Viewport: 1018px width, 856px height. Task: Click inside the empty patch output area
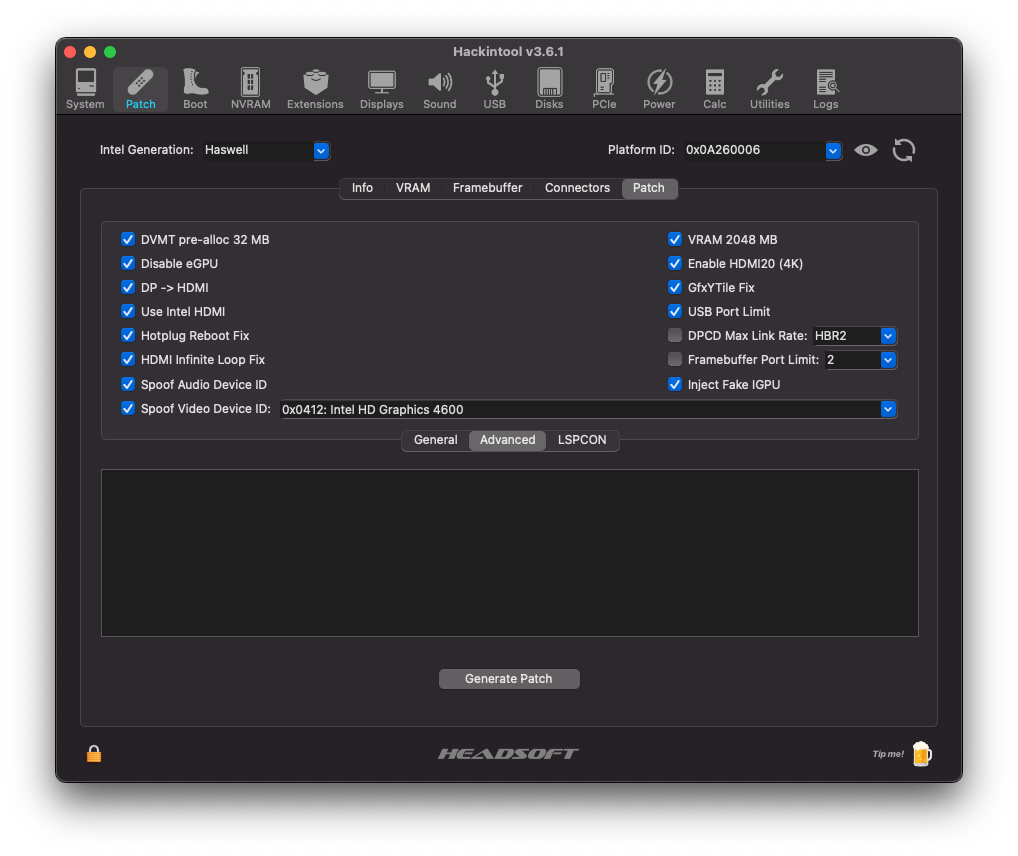point(509,552)
